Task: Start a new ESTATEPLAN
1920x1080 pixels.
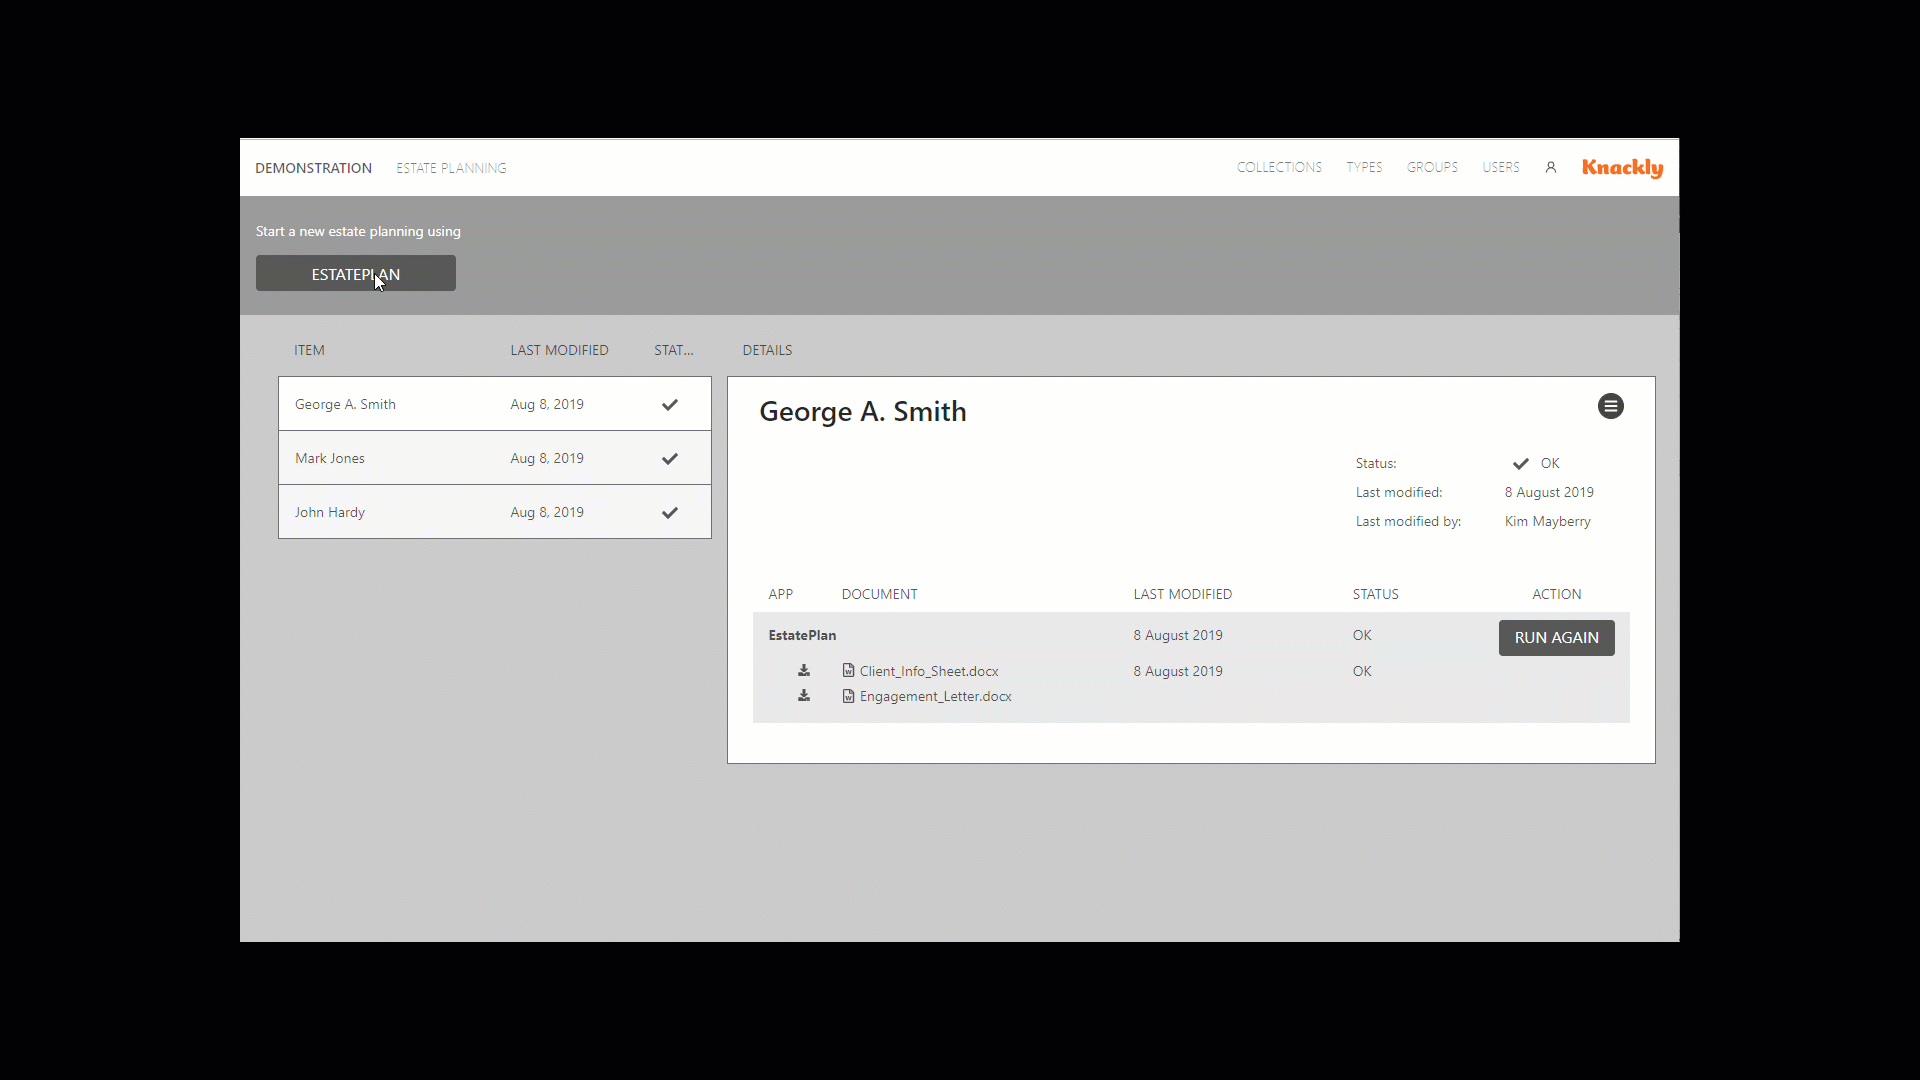Action: tap(356, 273)
